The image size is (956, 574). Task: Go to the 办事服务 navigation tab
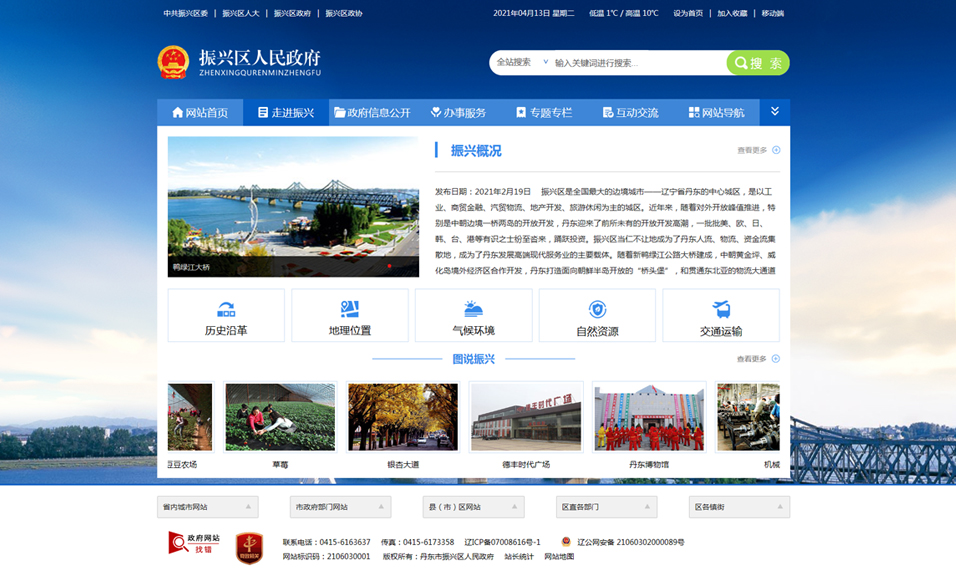[458, 113]
